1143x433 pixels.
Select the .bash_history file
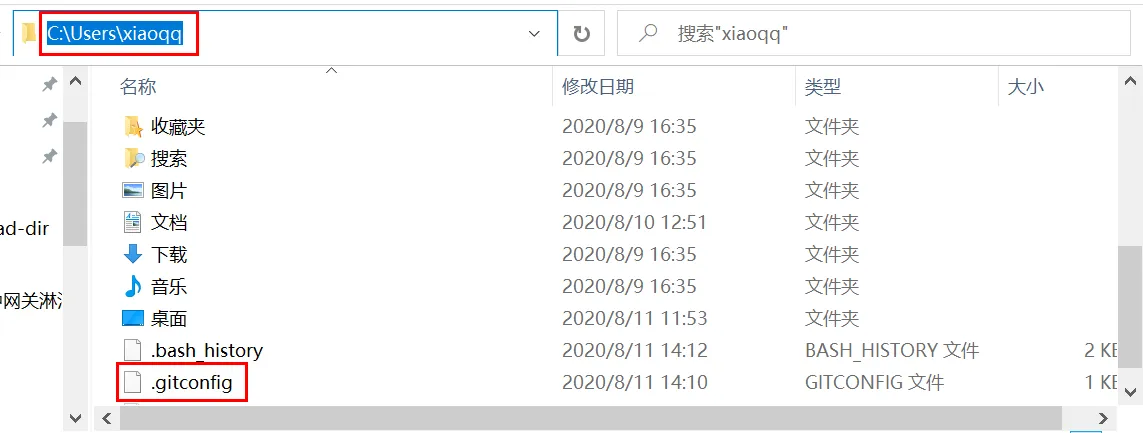[x=194, y=351]
